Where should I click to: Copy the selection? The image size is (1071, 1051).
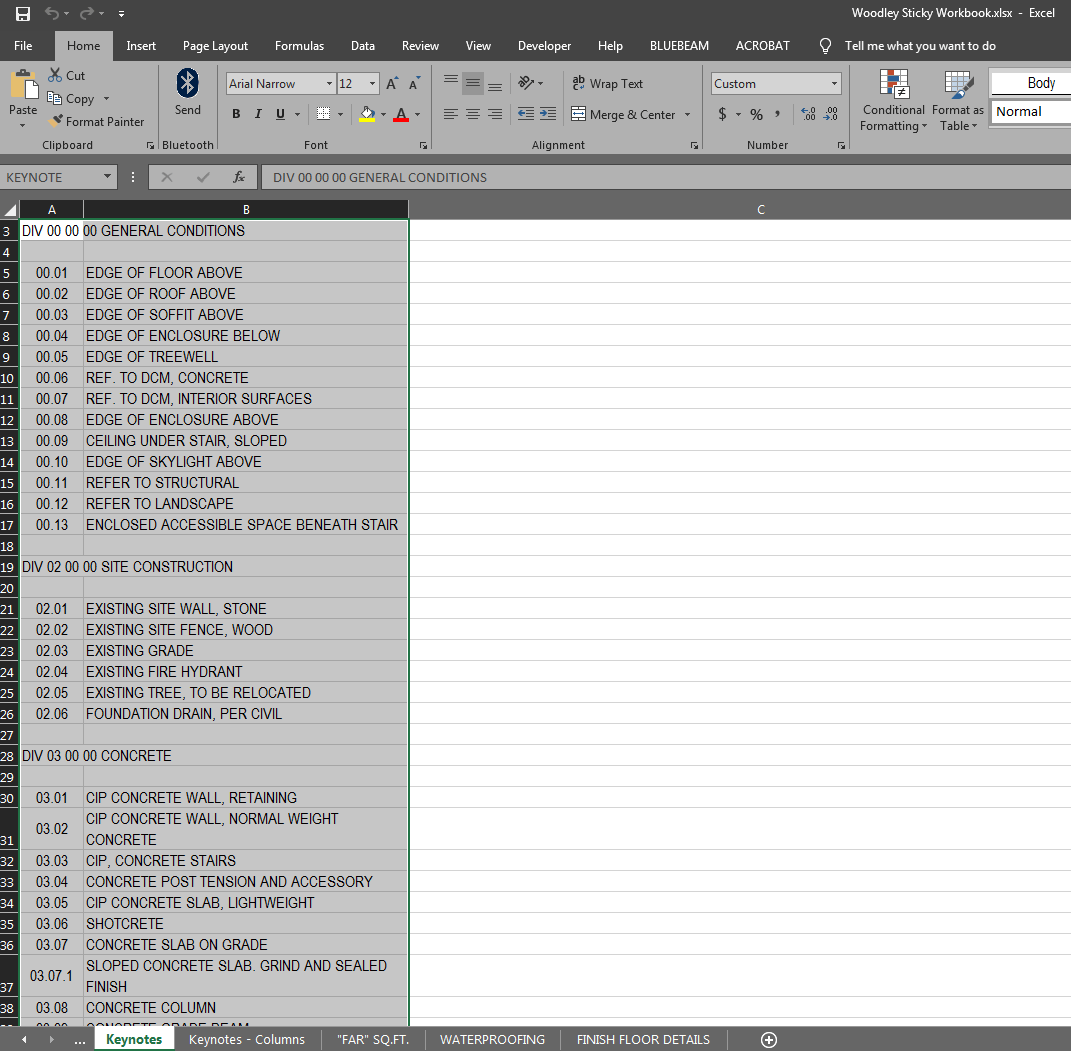(x=70, y=99)
